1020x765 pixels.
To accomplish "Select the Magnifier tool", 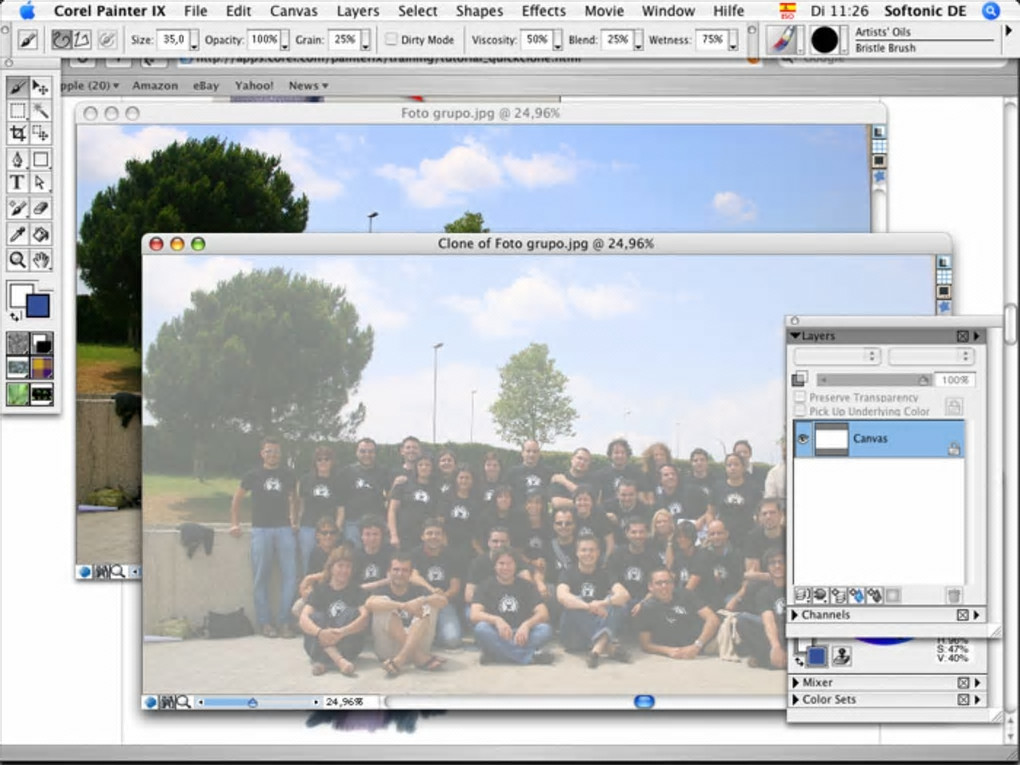I will point(18,260).
